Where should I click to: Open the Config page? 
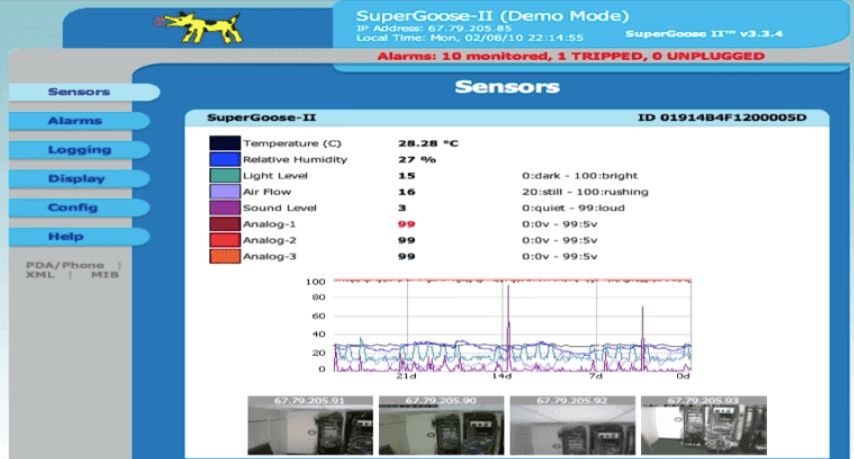(79, 207)
